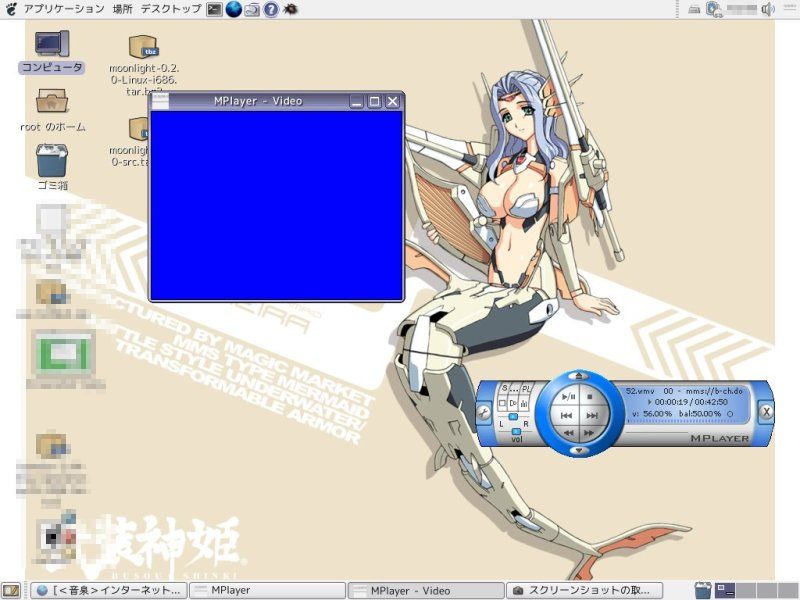Image resolution: width=800 pixels, height=600 pixels.
Task: Stop playback in the MPlayer control panel
Action: (590, 396)
